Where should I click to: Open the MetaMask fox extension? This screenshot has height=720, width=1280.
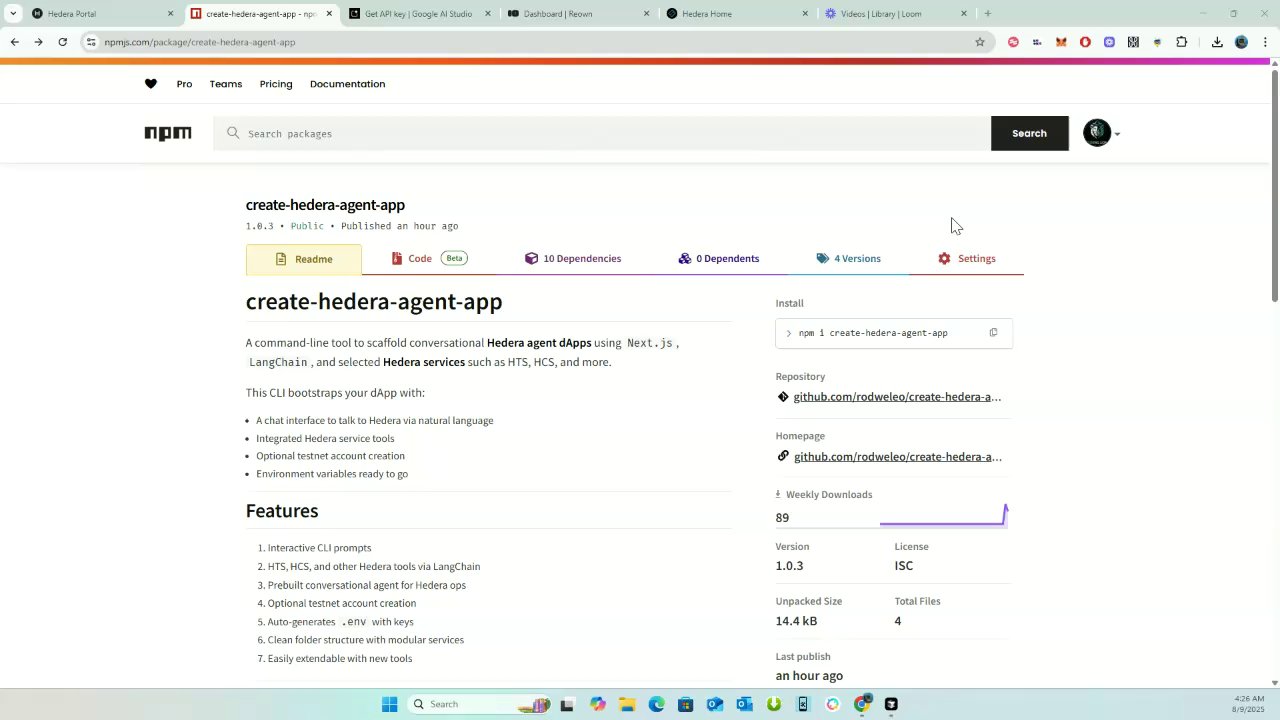(1061, 42)
